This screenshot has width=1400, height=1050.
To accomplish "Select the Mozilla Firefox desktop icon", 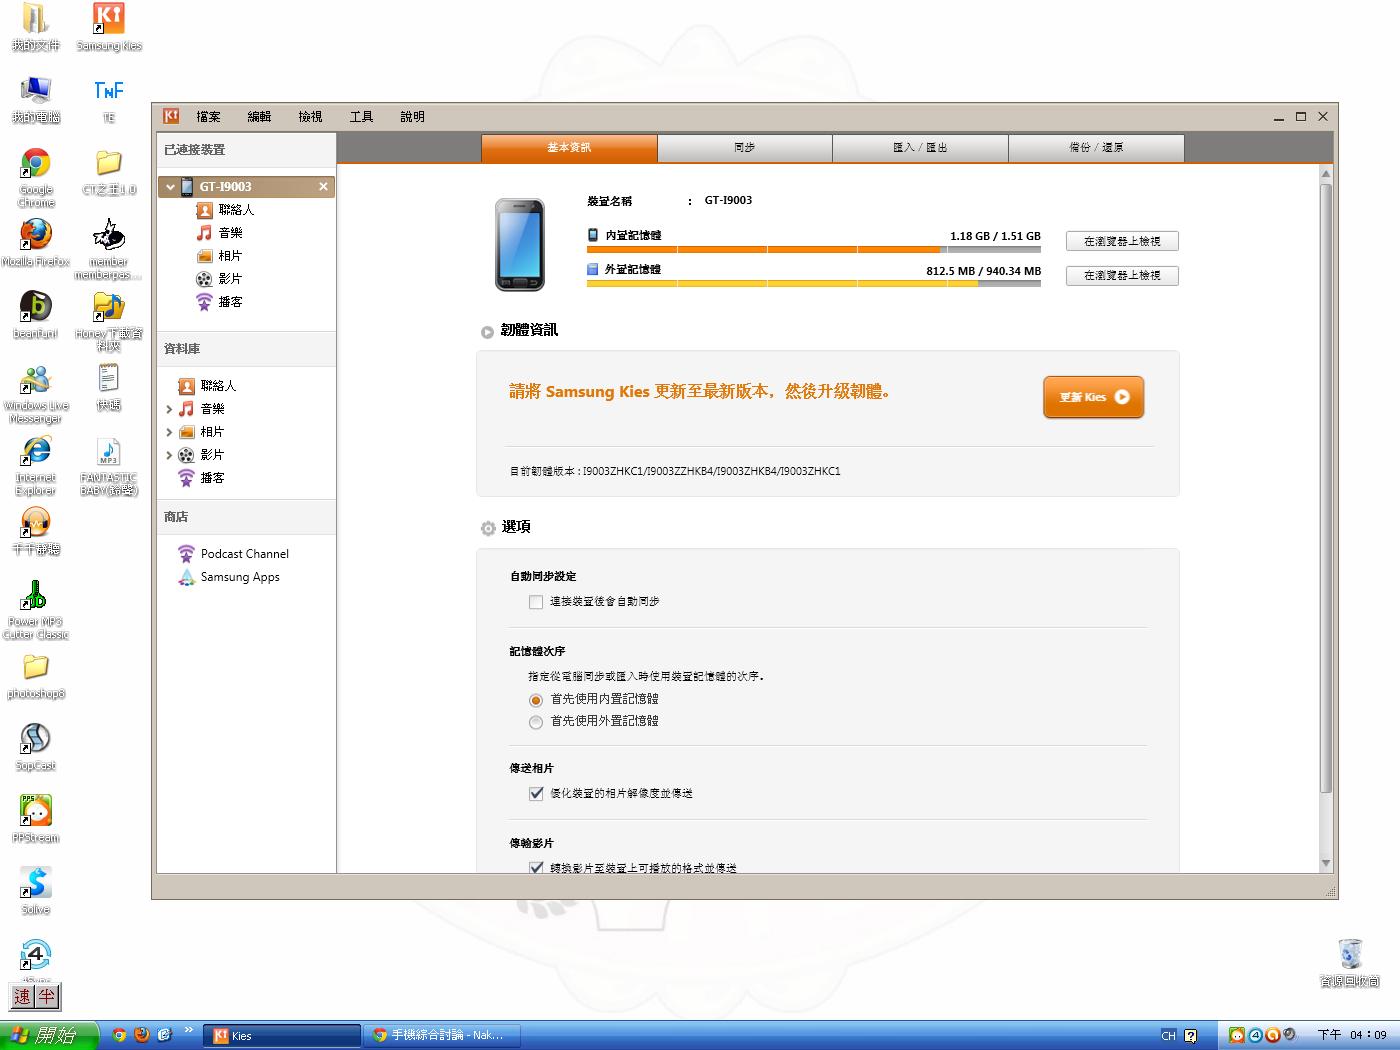I will (36, 243).
